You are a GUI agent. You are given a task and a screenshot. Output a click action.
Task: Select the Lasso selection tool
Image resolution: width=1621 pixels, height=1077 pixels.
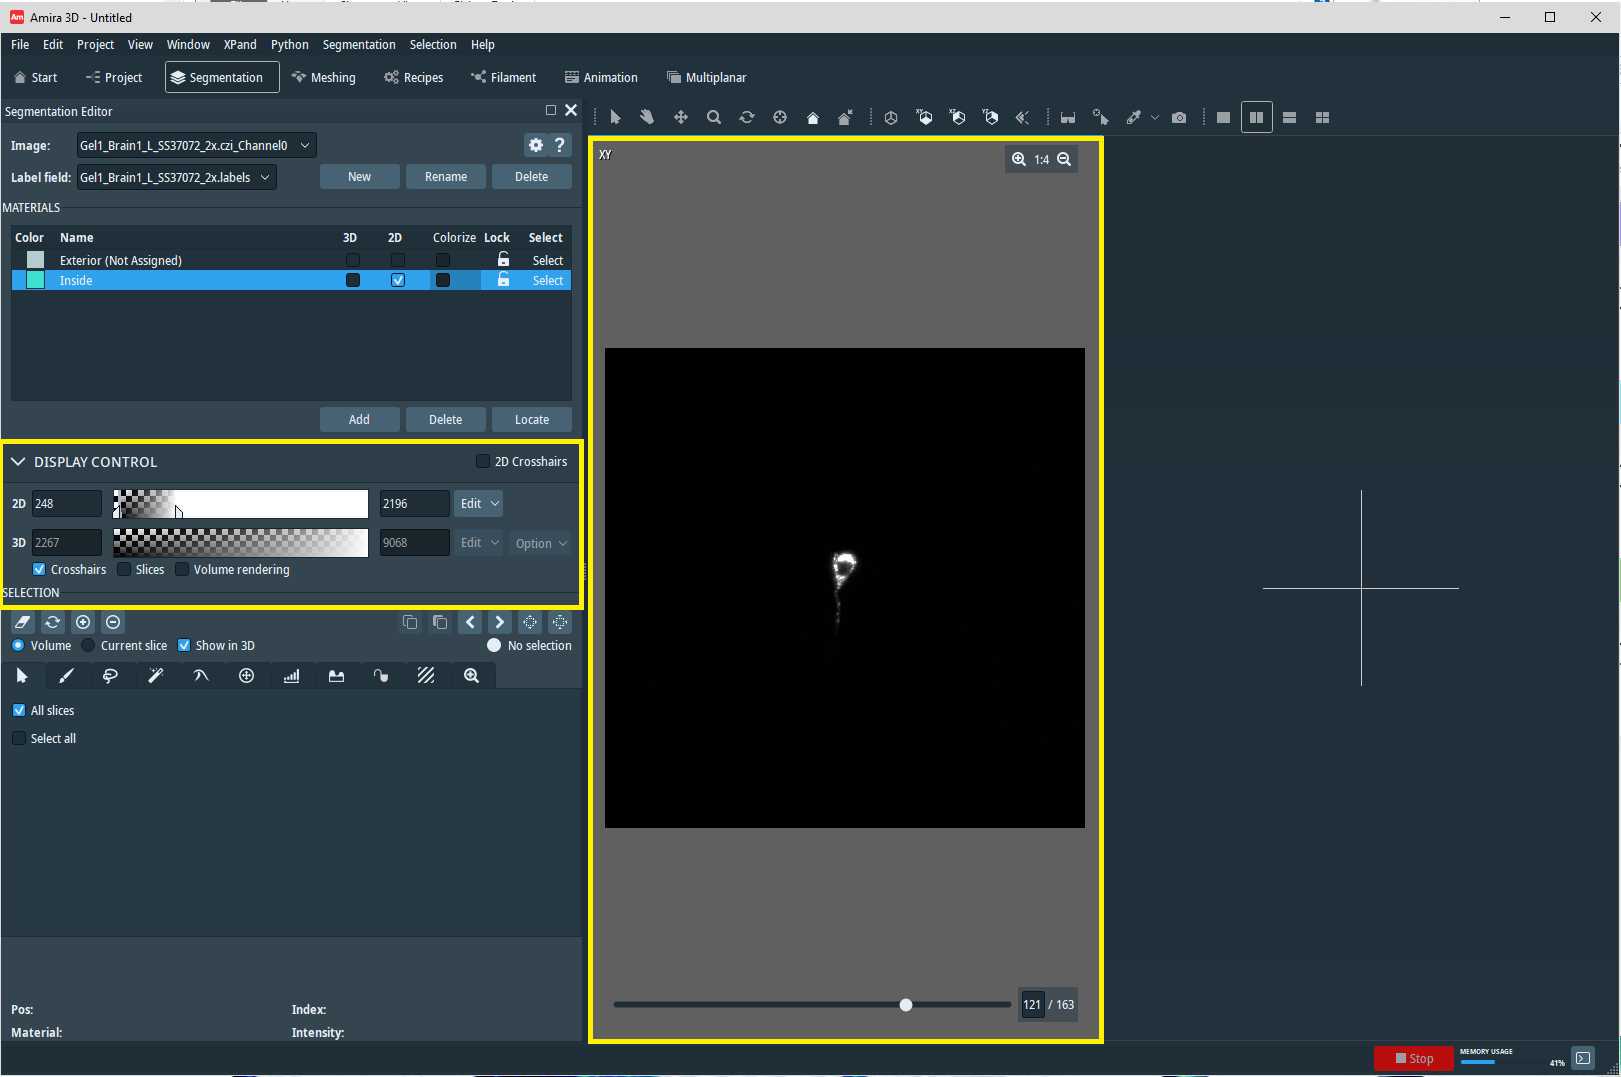click(x=110, y=676)
